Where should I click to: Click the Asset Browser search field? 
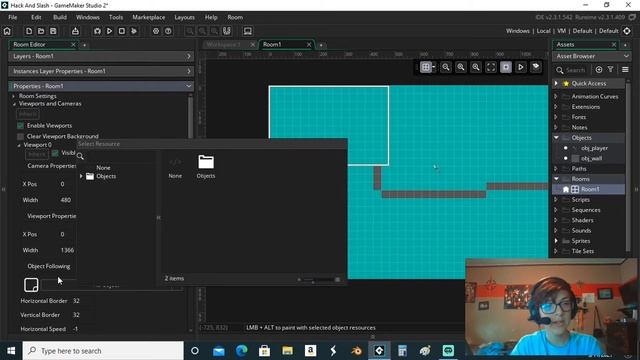point(575,70)
